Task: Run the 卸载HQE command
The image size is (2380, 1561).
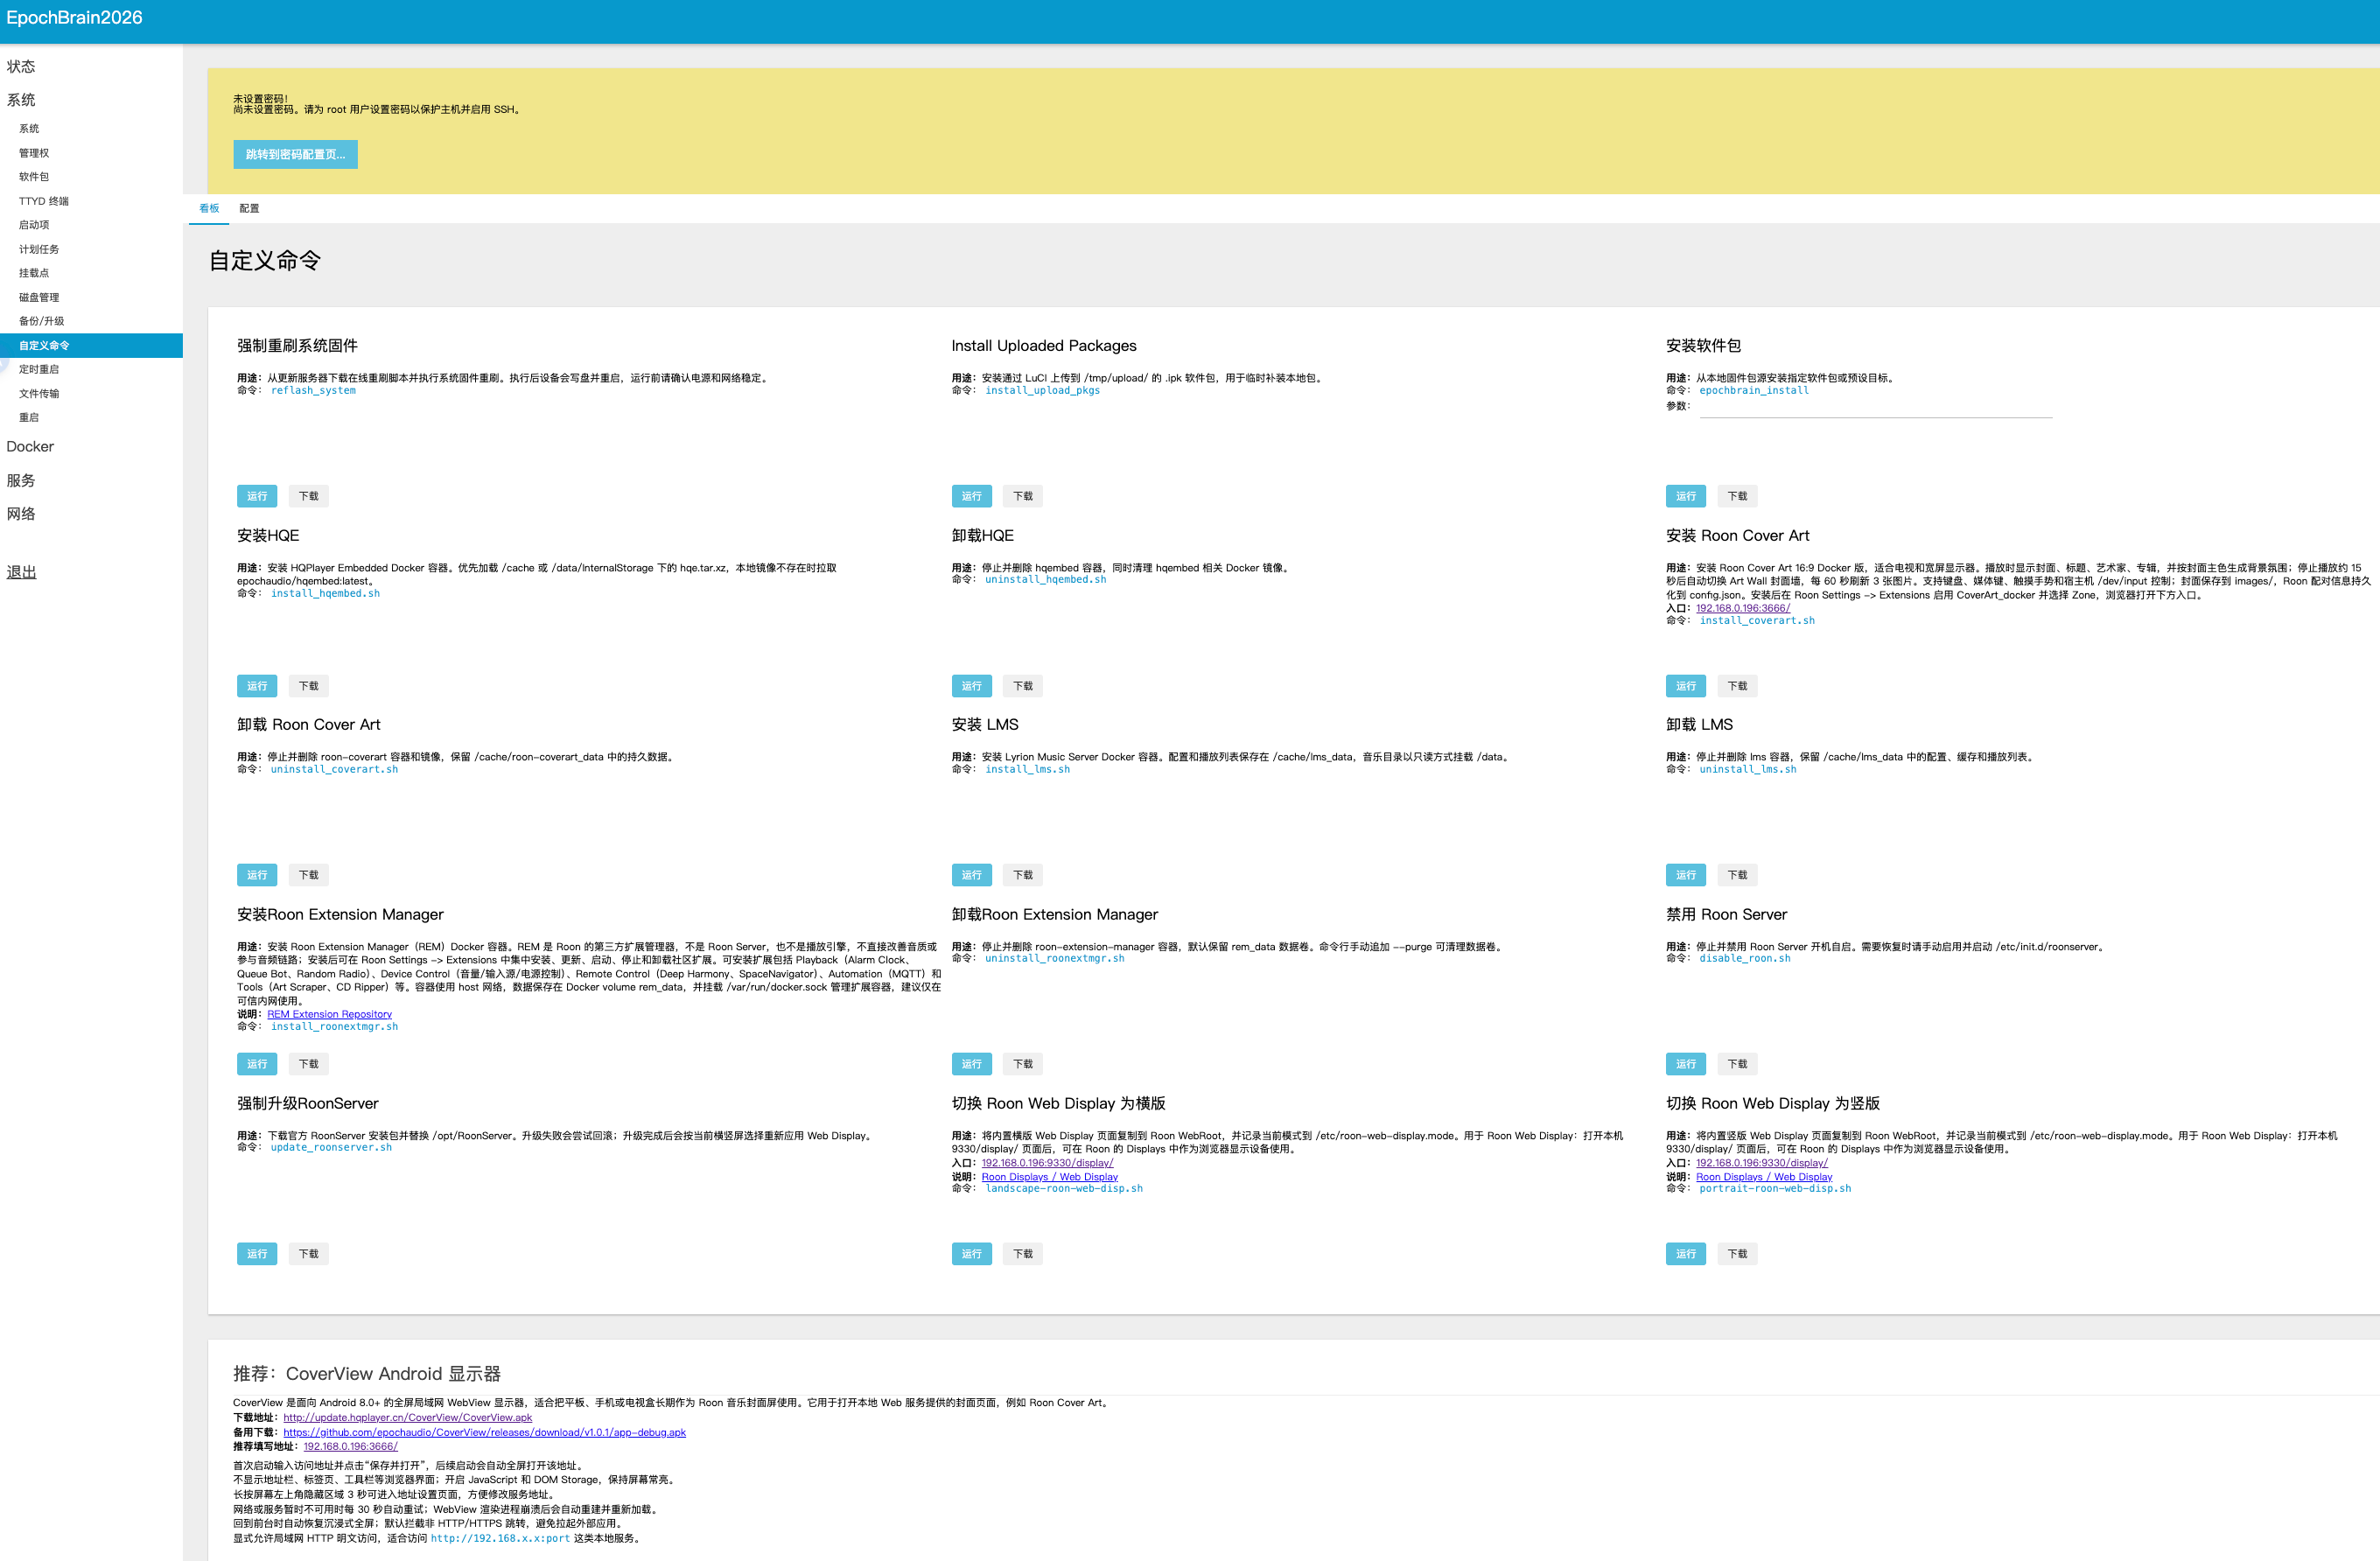Action: pos(971,686)
